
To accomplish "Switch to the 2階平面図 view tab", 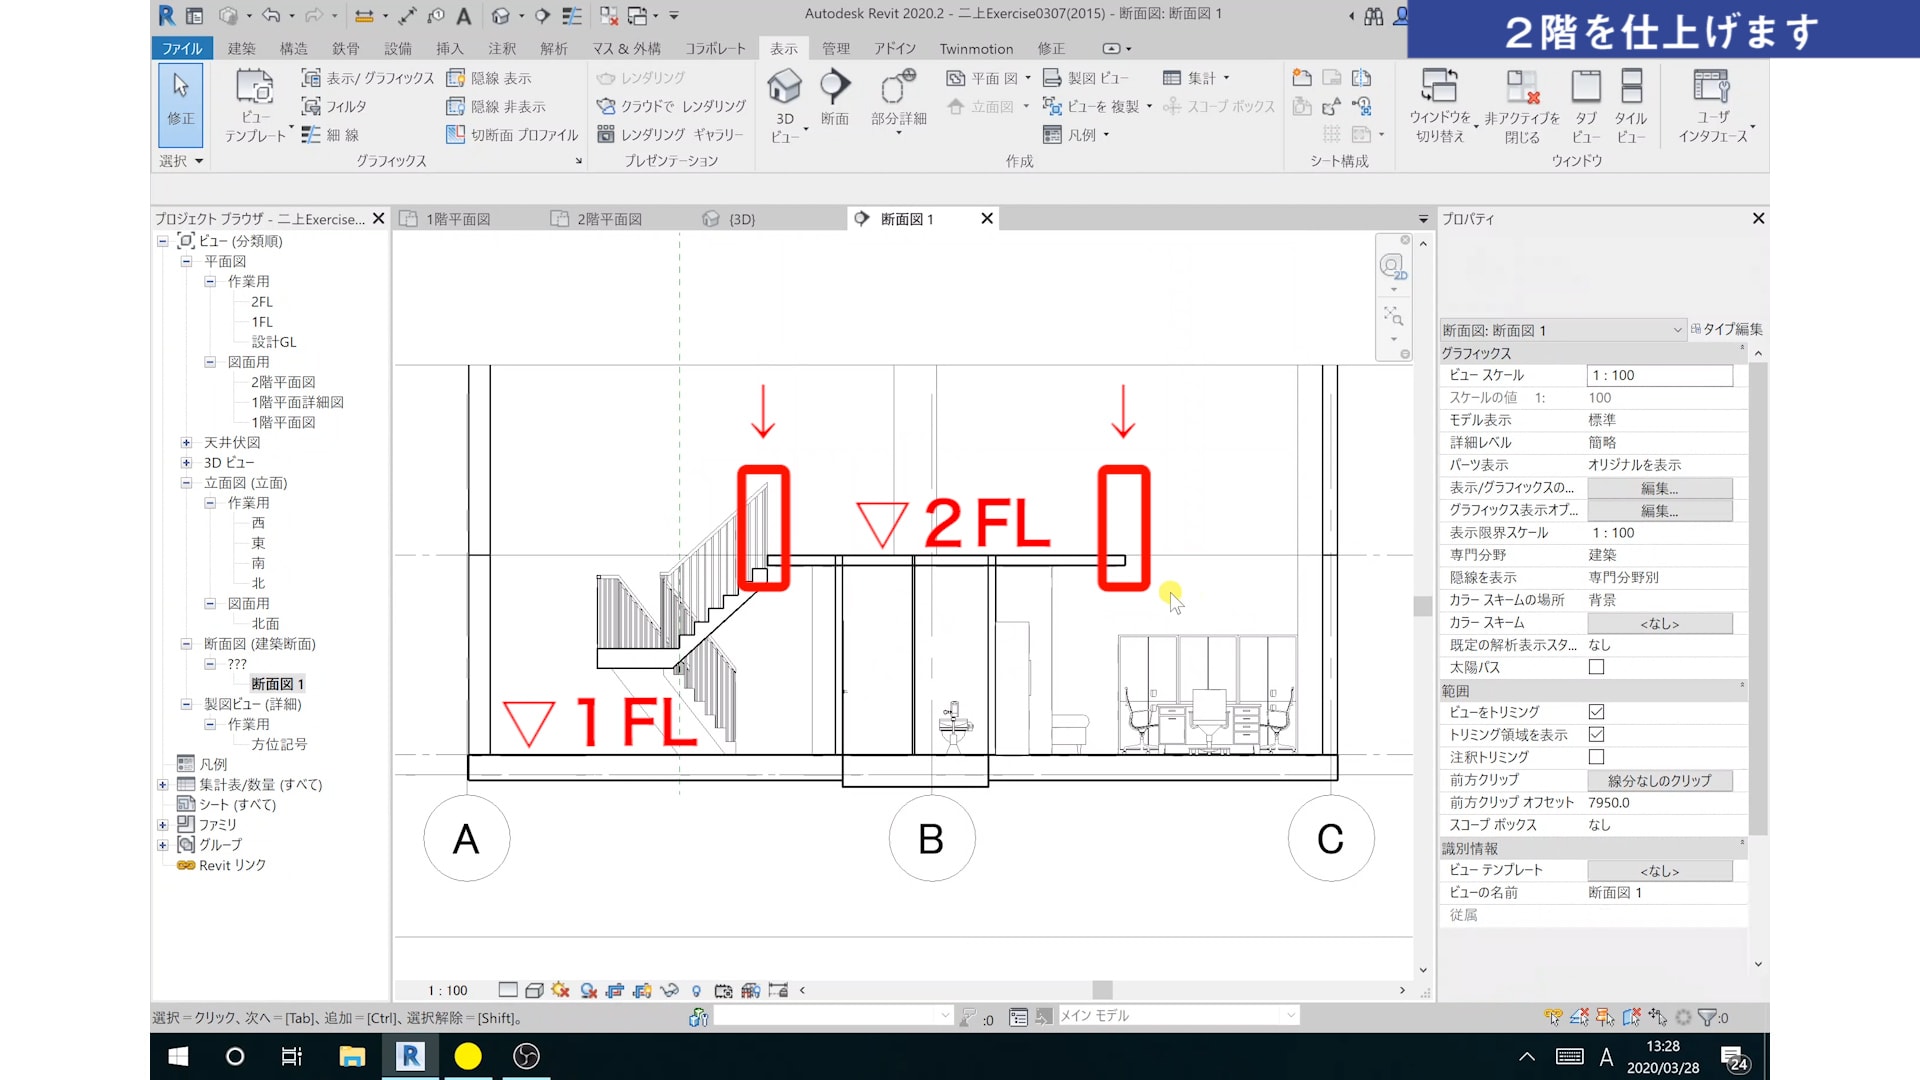I will coord(608,219).
